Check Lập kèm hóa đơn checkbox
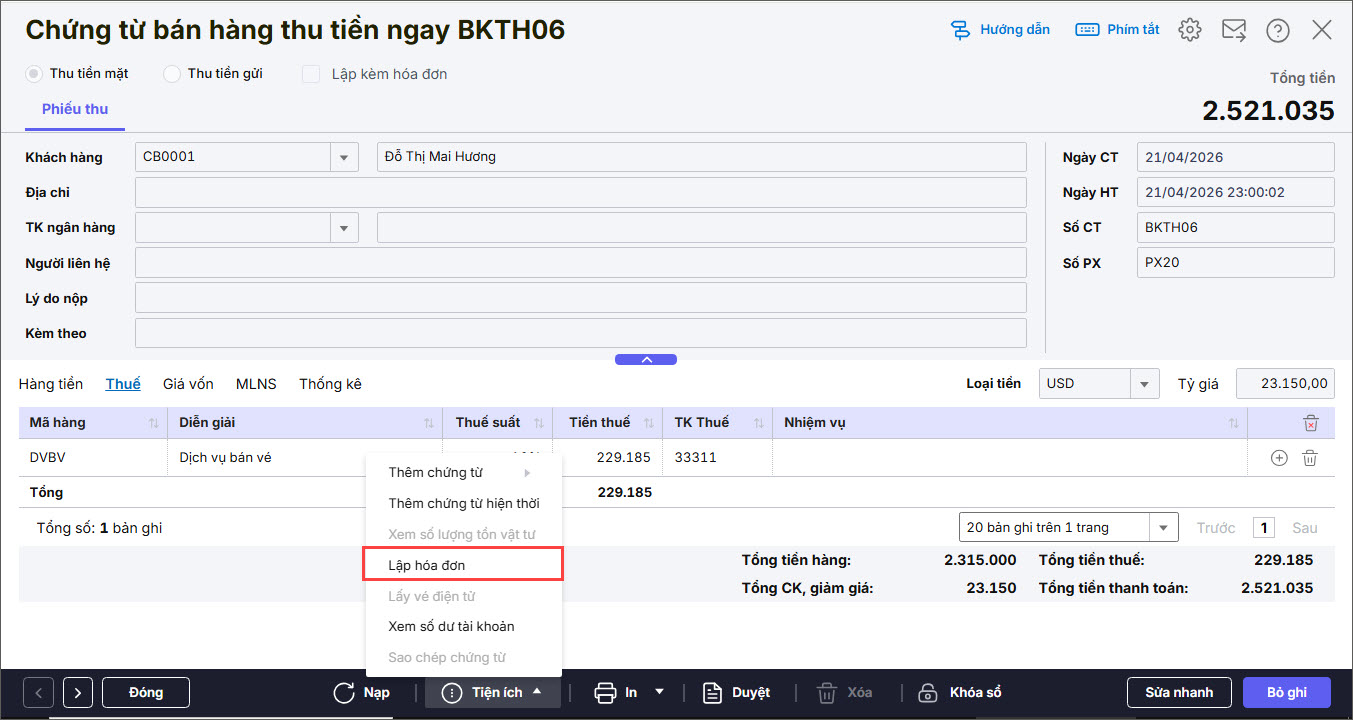Viewport: 1353px width, 720px height. pos(311,74)
